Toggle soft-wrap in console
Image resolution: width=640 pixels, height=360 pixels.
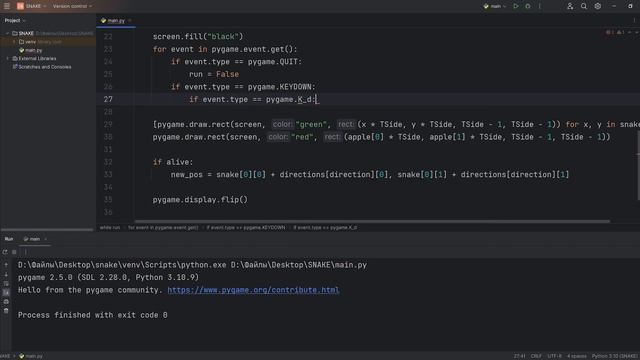tap(6, 284)
